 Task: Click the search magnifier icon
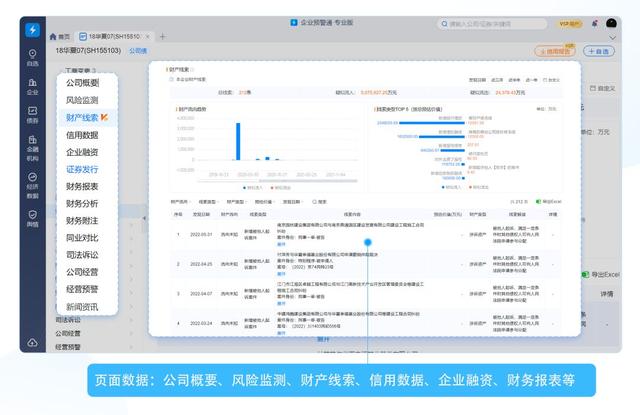444,24
